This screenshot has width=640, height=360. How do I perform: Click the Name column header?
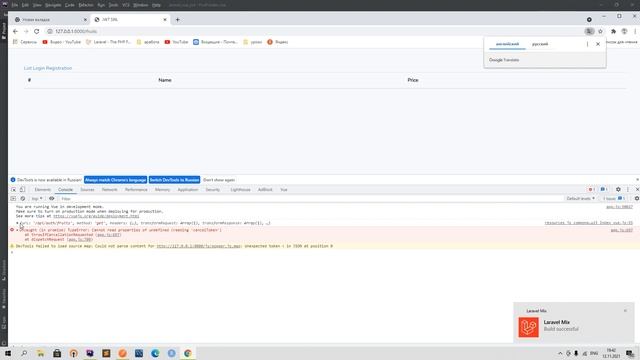[x=165, y=80]
